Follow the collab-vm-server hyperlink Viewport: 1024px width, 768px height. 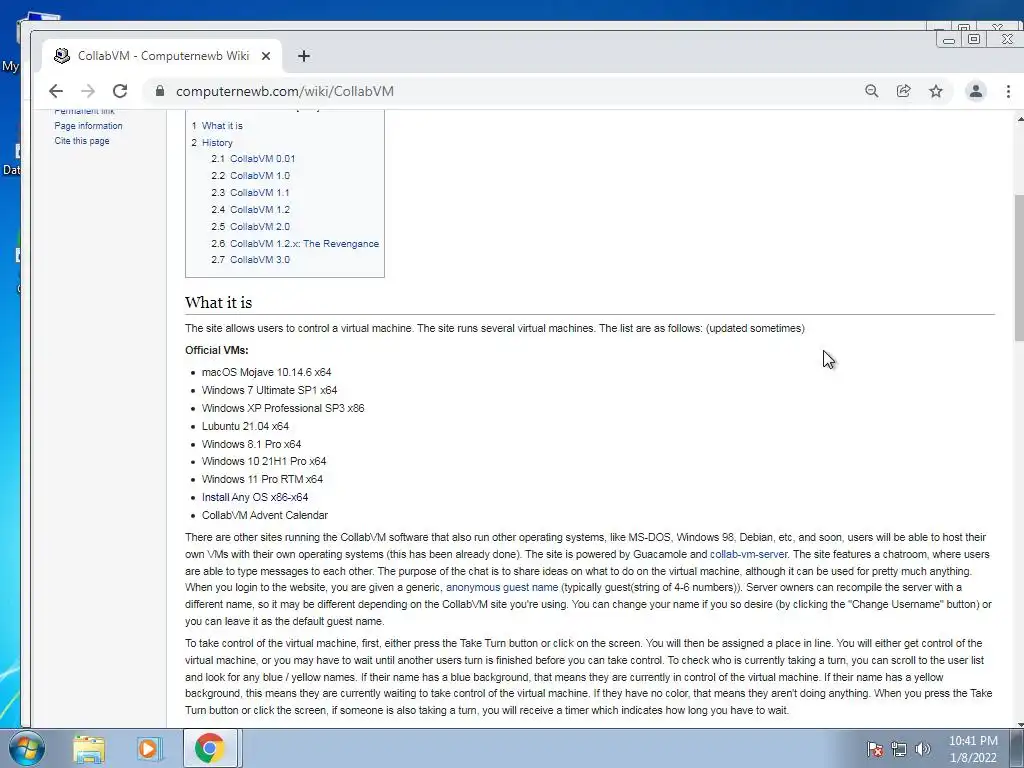(748, 554)
